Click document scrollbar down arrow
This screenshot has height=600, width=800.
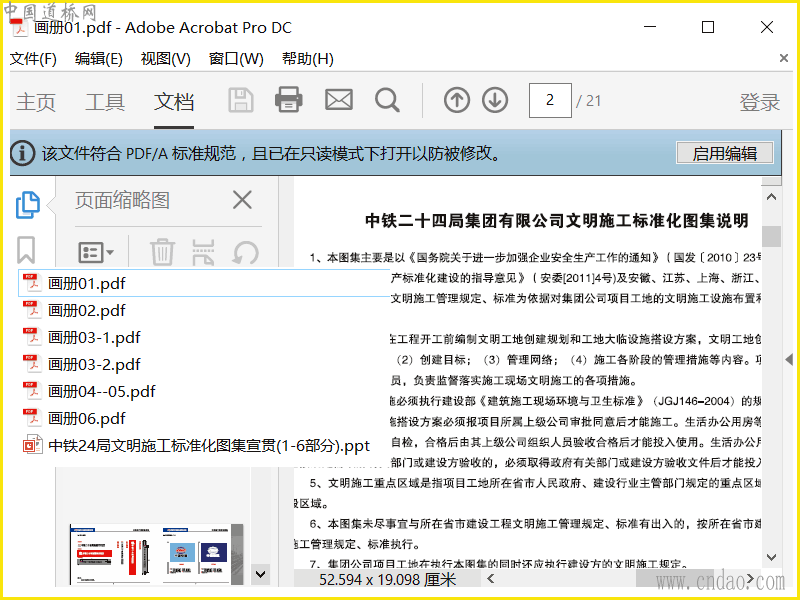coord(771,557)
